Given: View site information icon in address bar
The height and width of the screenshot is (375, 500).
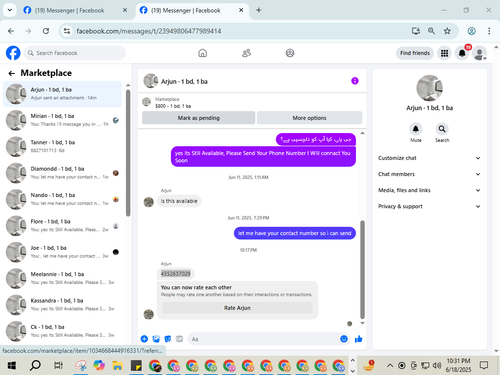Looking at the screenshot, I should pyautogui.click(x=67, y=31).
